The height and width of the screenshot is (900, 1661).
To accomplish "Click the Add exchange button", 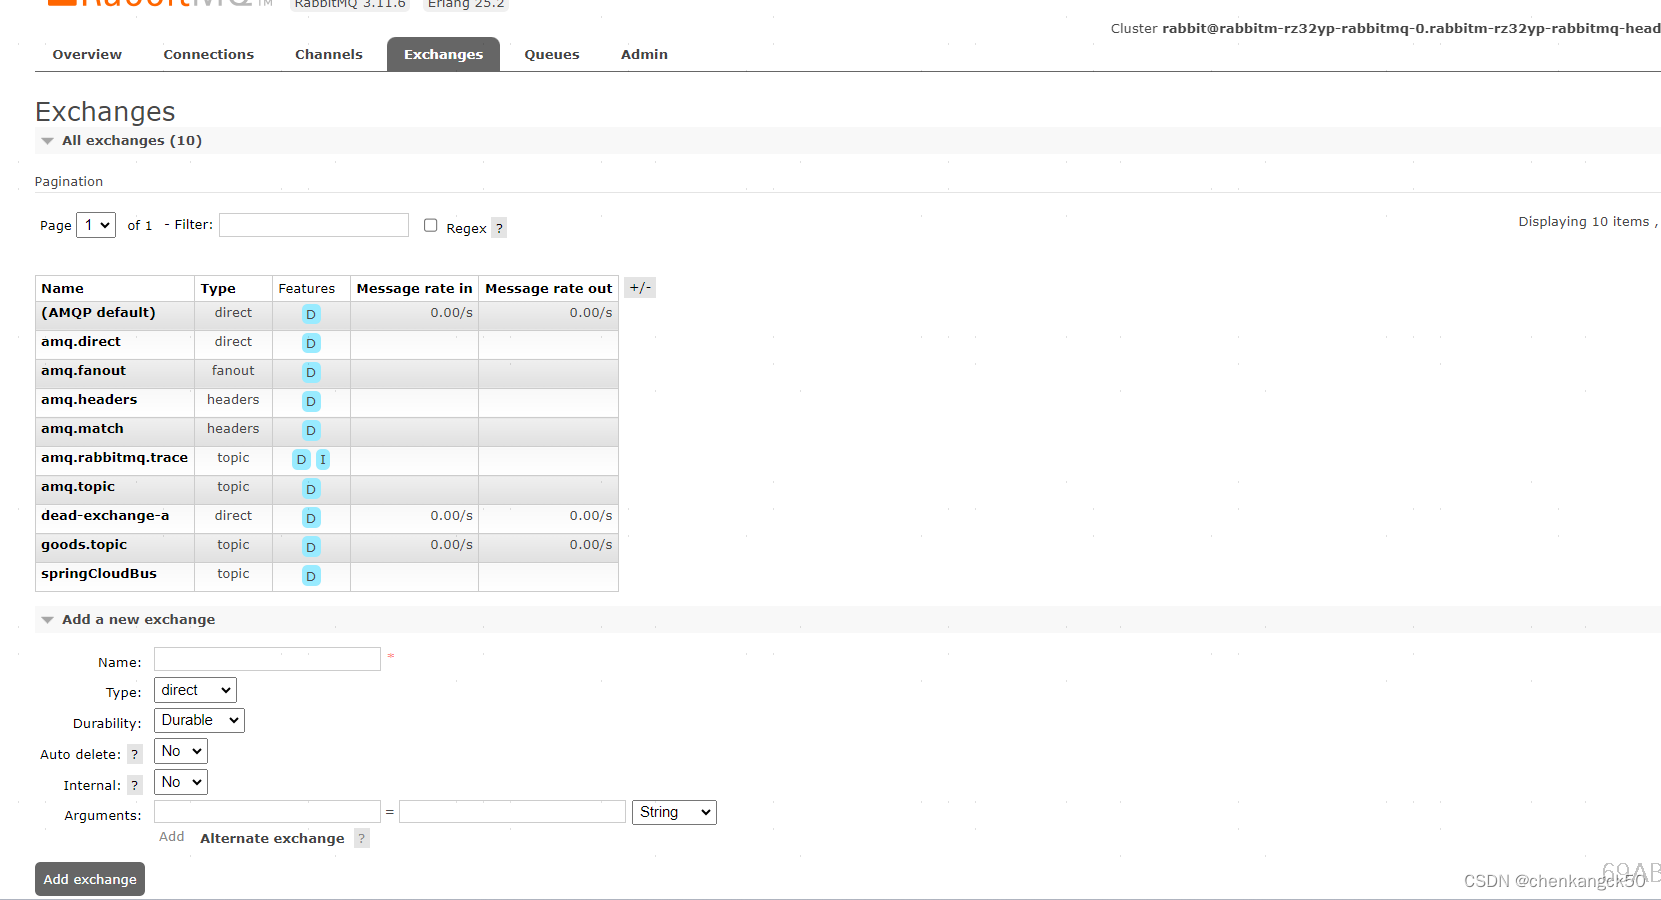I will coord(90,879).
